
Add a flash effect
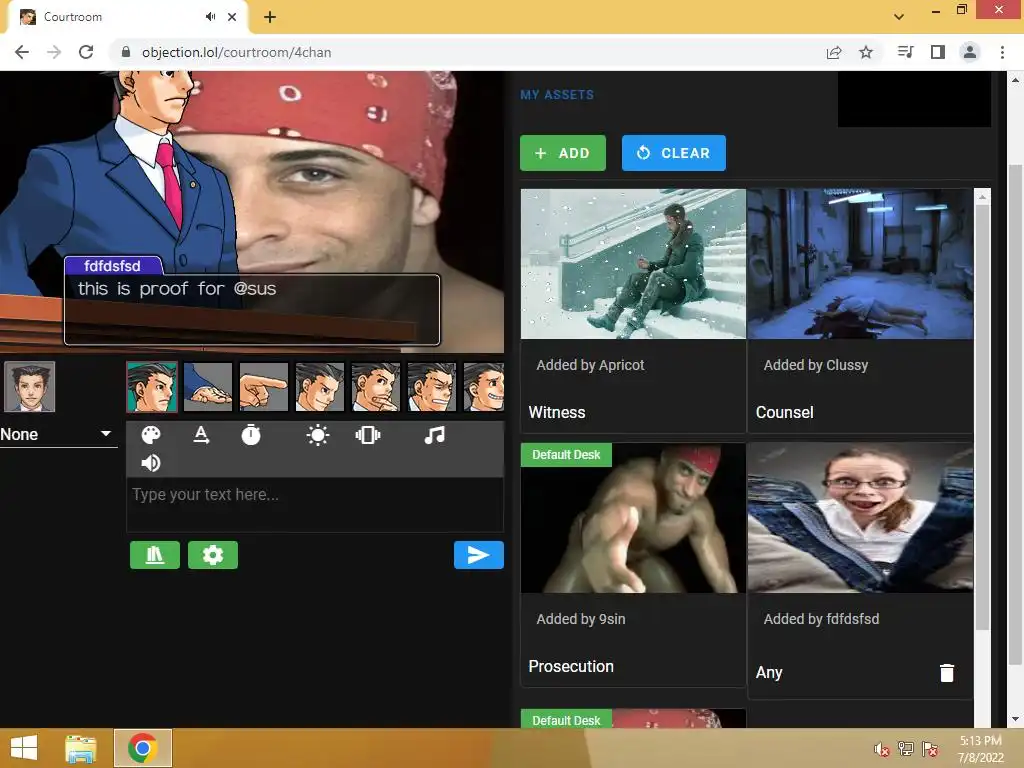(317, 435)
